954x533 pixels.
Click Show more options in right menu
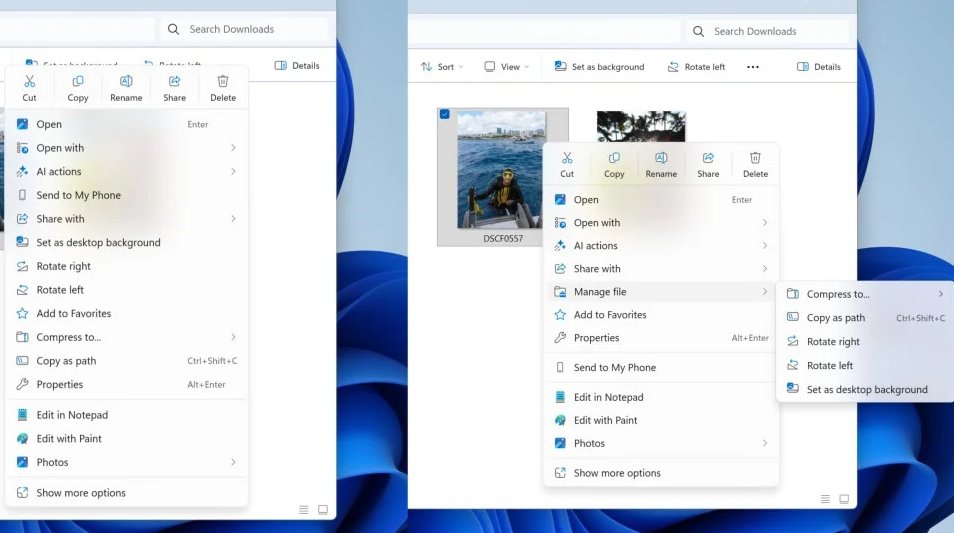(661, 473)
